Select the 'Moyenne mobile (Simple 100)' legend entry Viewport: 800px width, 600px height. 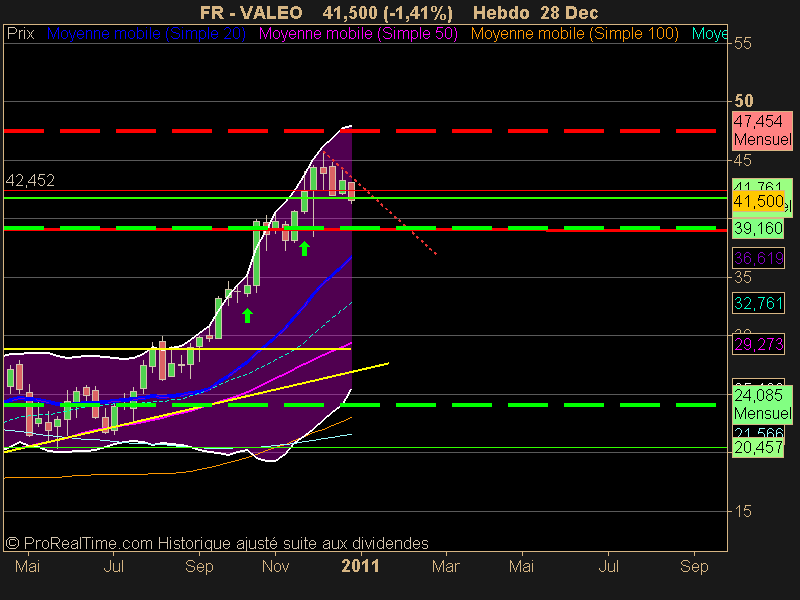click(x=574, y=34)
